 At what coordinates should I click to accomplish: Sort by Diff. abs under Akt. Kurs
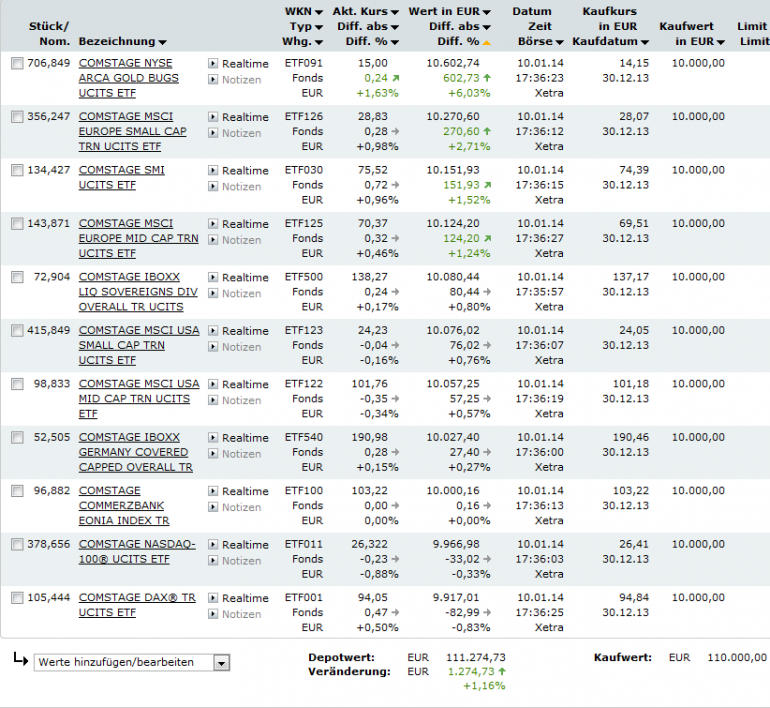(368, 27)
